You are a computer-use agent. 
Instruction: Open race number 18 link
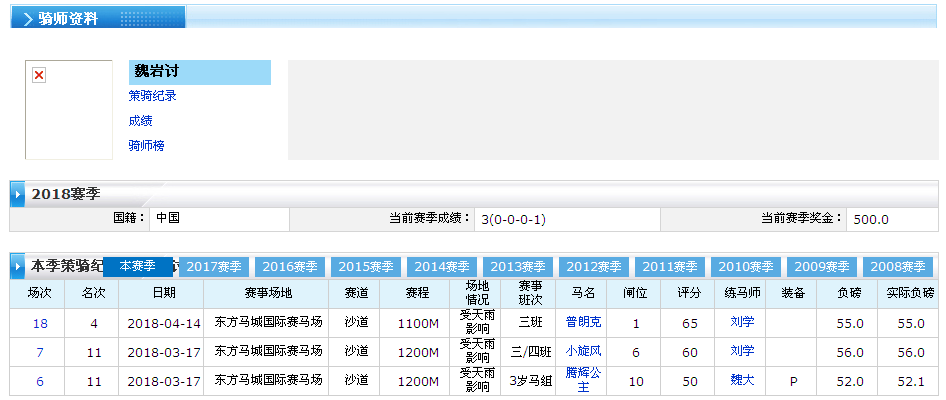(40, 324)
